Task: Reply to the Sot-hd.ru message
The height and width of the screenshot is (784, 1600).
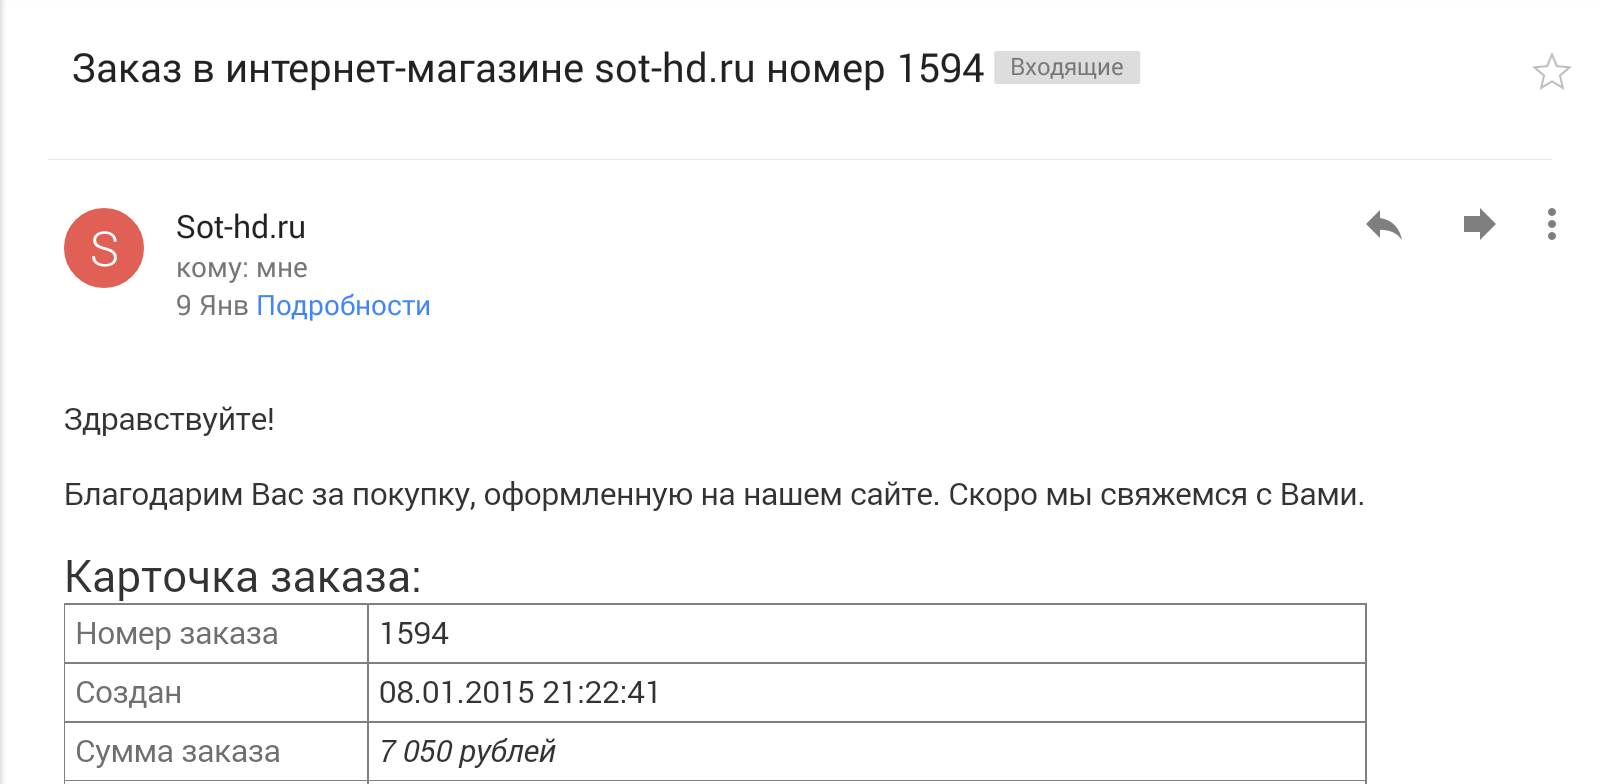Action: coord(1384,225)
